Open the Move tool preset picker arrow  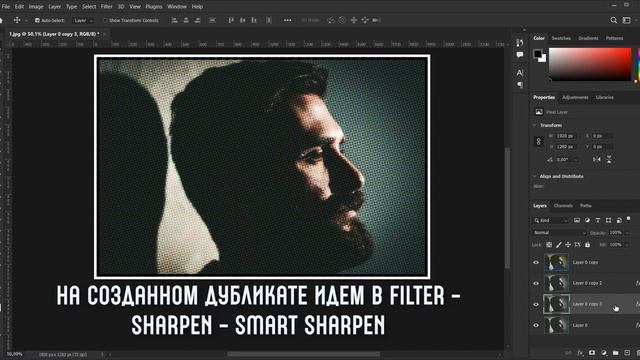[x=27, y=20]
